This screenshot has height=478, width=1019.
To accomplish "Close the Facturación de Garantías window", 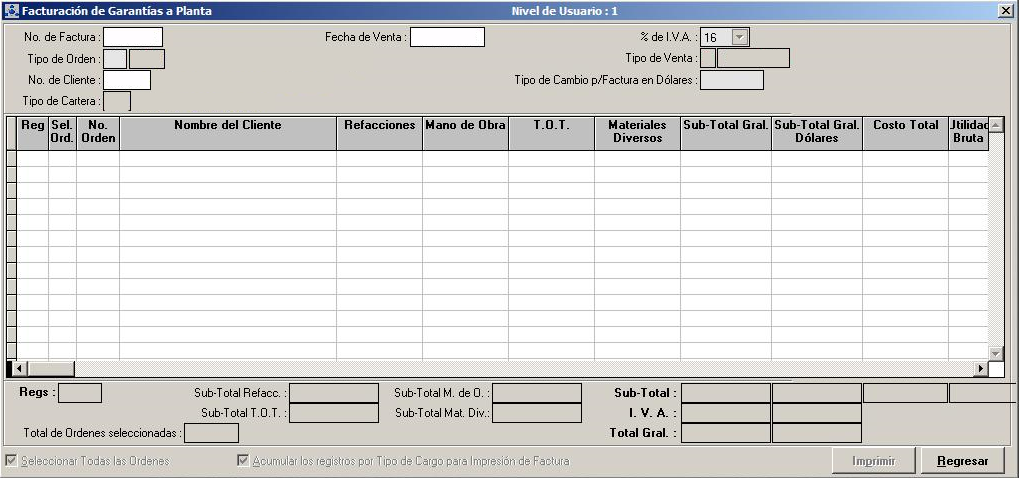I will click(1005, 11).
